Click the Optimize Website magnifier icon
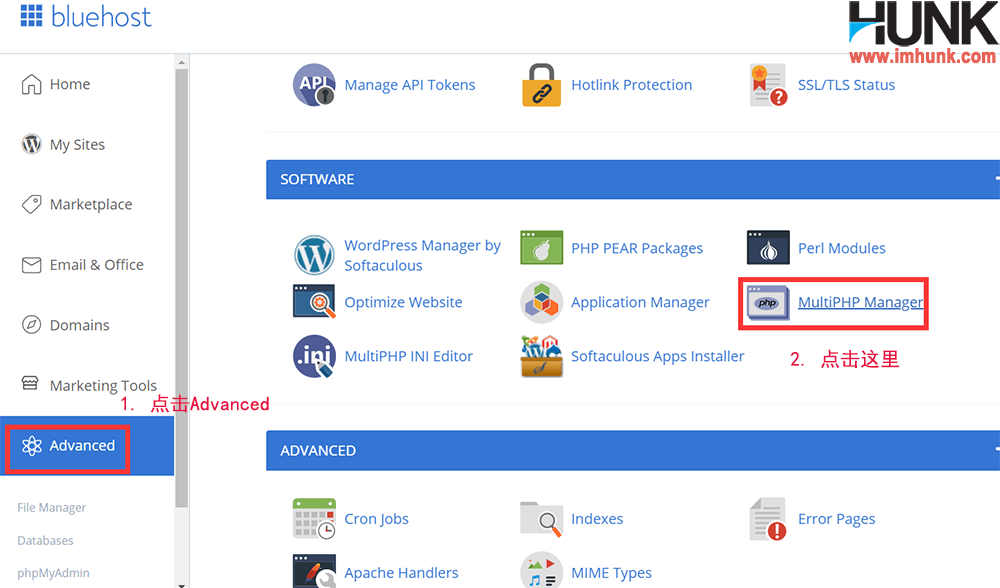 point(314,302)
